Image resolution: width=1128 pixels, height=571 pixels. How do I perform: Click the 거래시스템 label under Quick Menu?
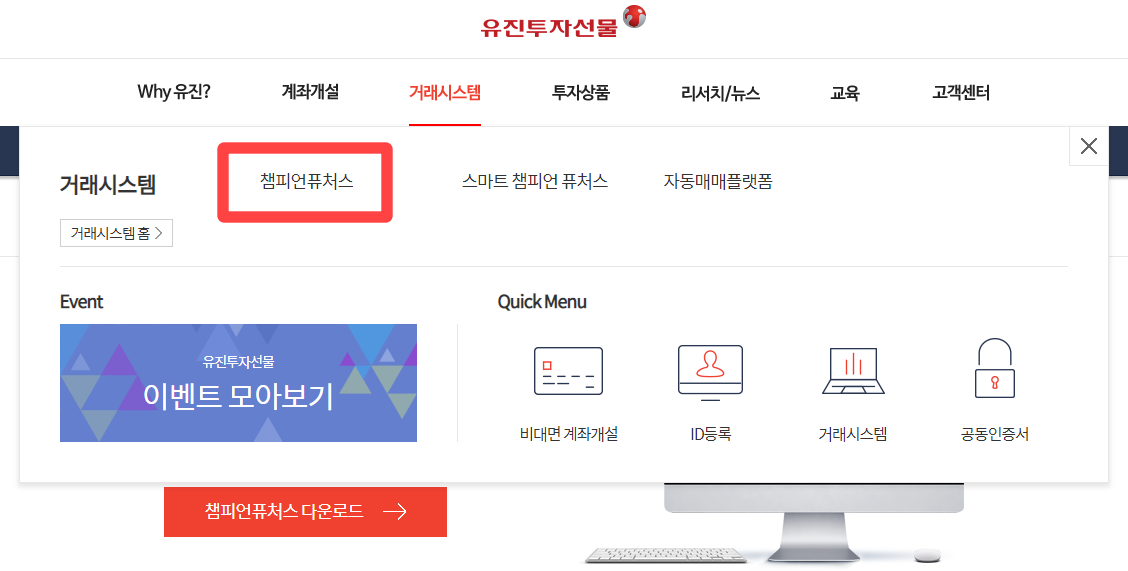[852, 434]
